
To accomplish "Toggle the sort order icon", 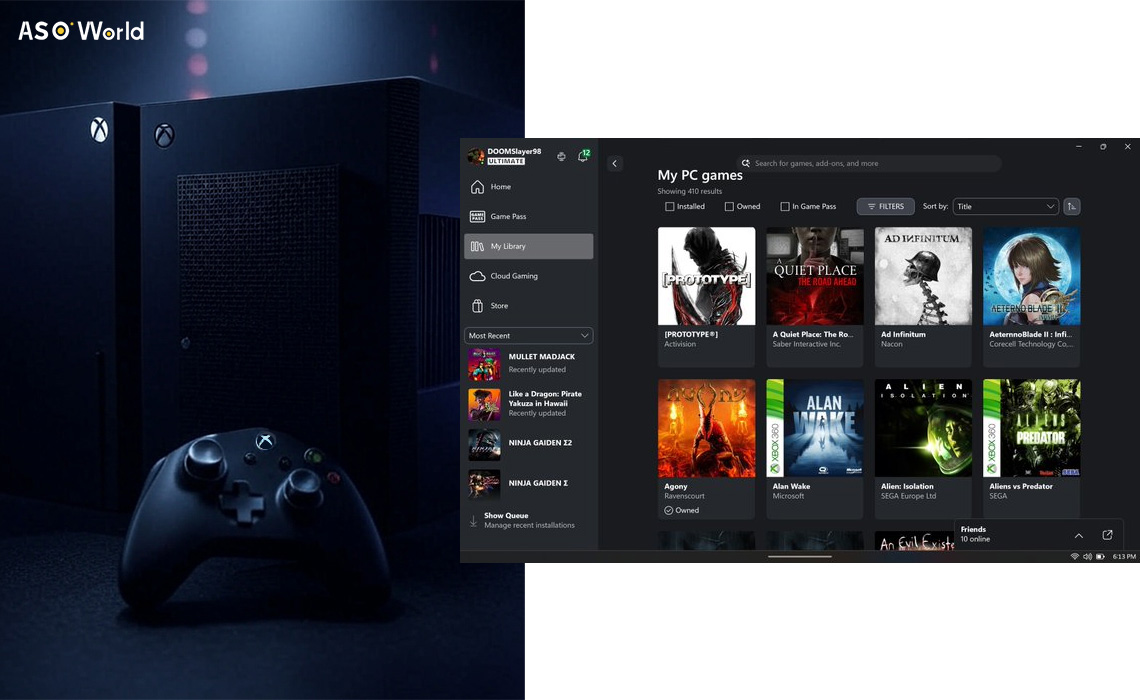I will (1072, 206).
